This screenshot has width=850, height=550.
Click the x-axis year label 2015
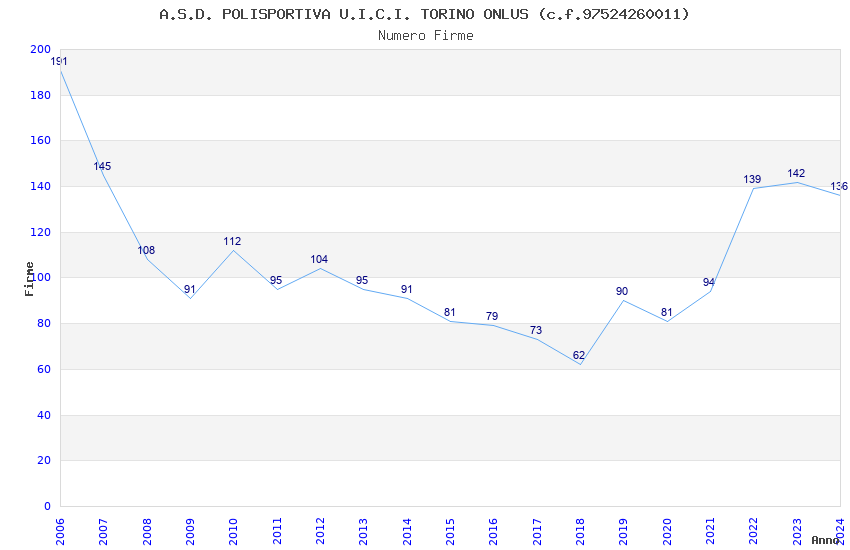click(x=450, y=532)
